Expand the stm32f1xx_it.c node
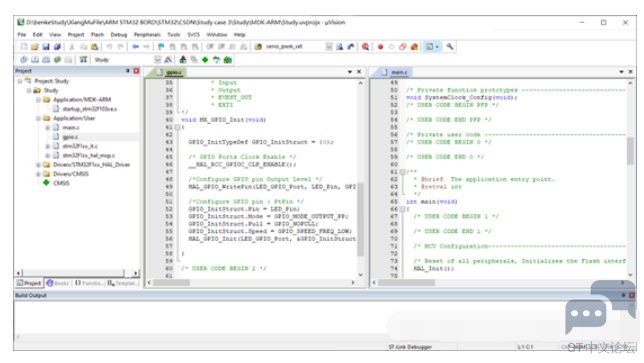This screenshot has width=644, height=363. pos(48,146)
